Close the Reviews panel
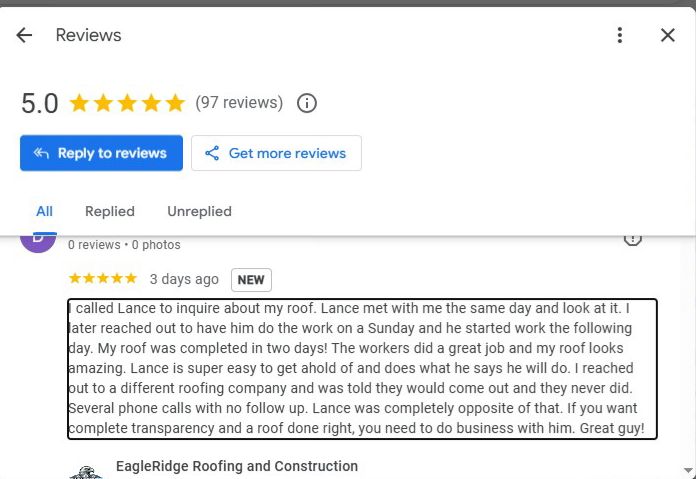The height and width of the screenshot is (479, 696). click(x=668, y=35)
